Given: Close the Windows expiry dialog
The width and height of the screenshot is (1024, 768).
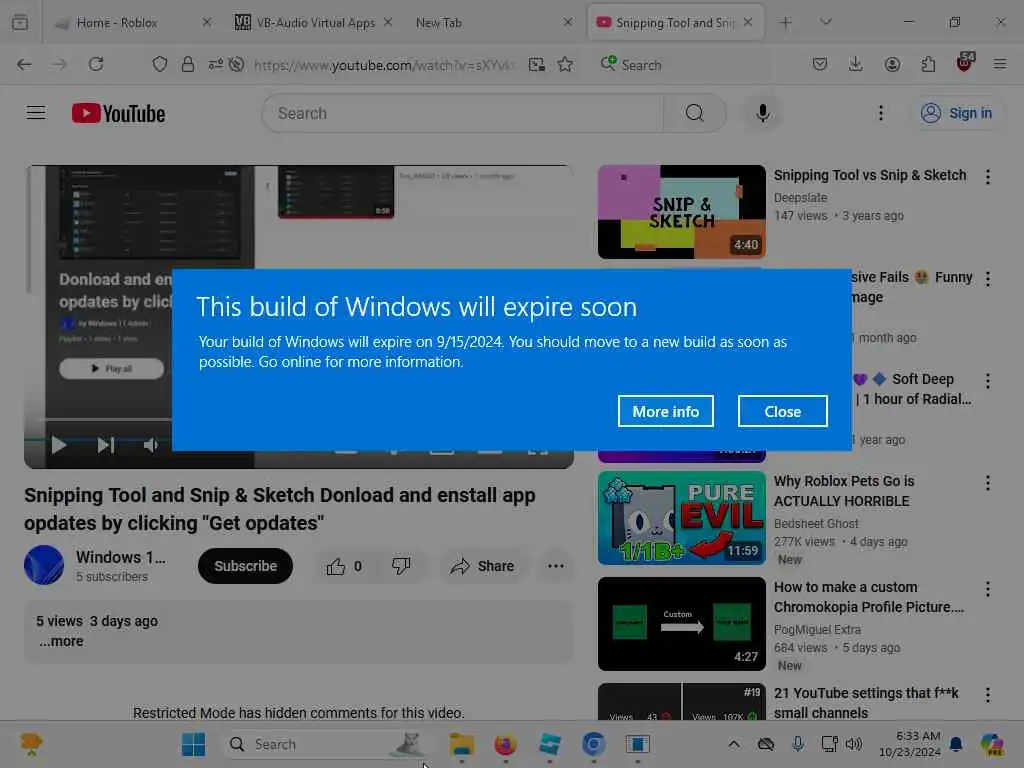Looking at the screenshot, I should pyautogui.click(x=782, y=411).
